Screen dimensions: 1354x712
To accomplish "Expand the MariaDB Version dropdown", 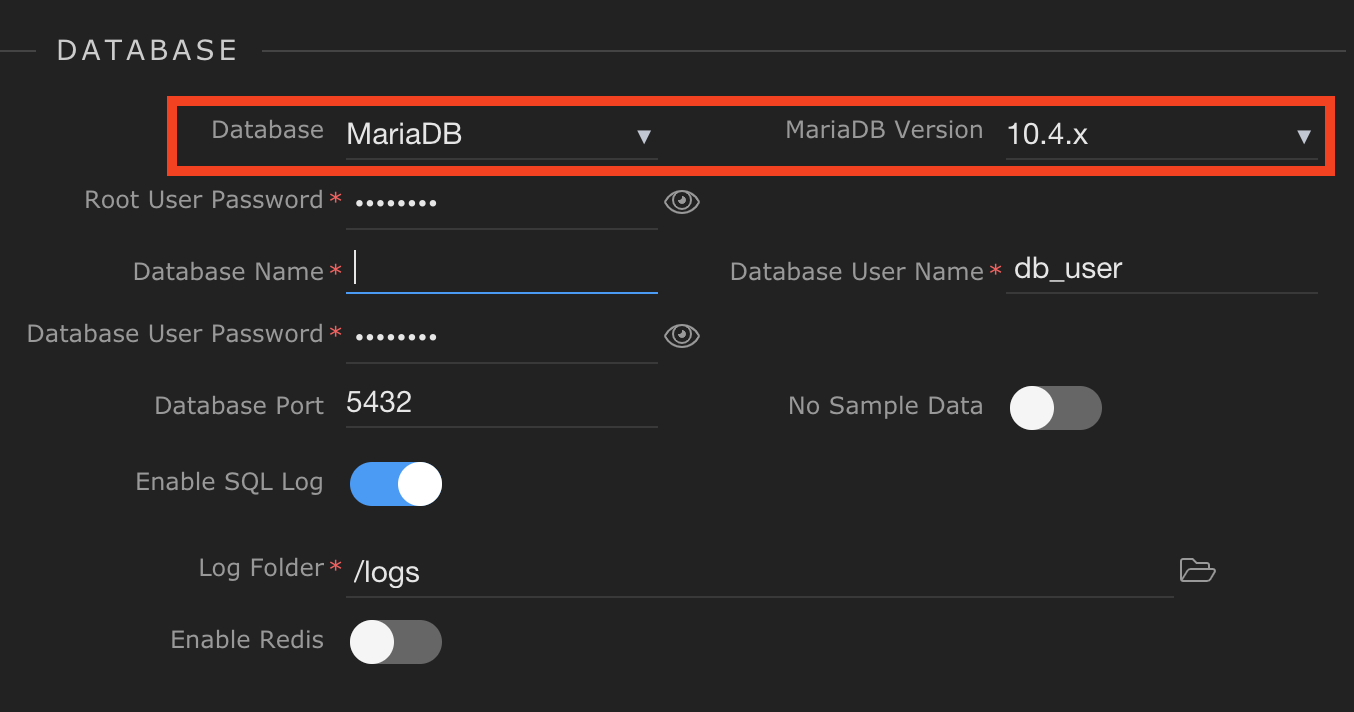I will [1160, 134].
